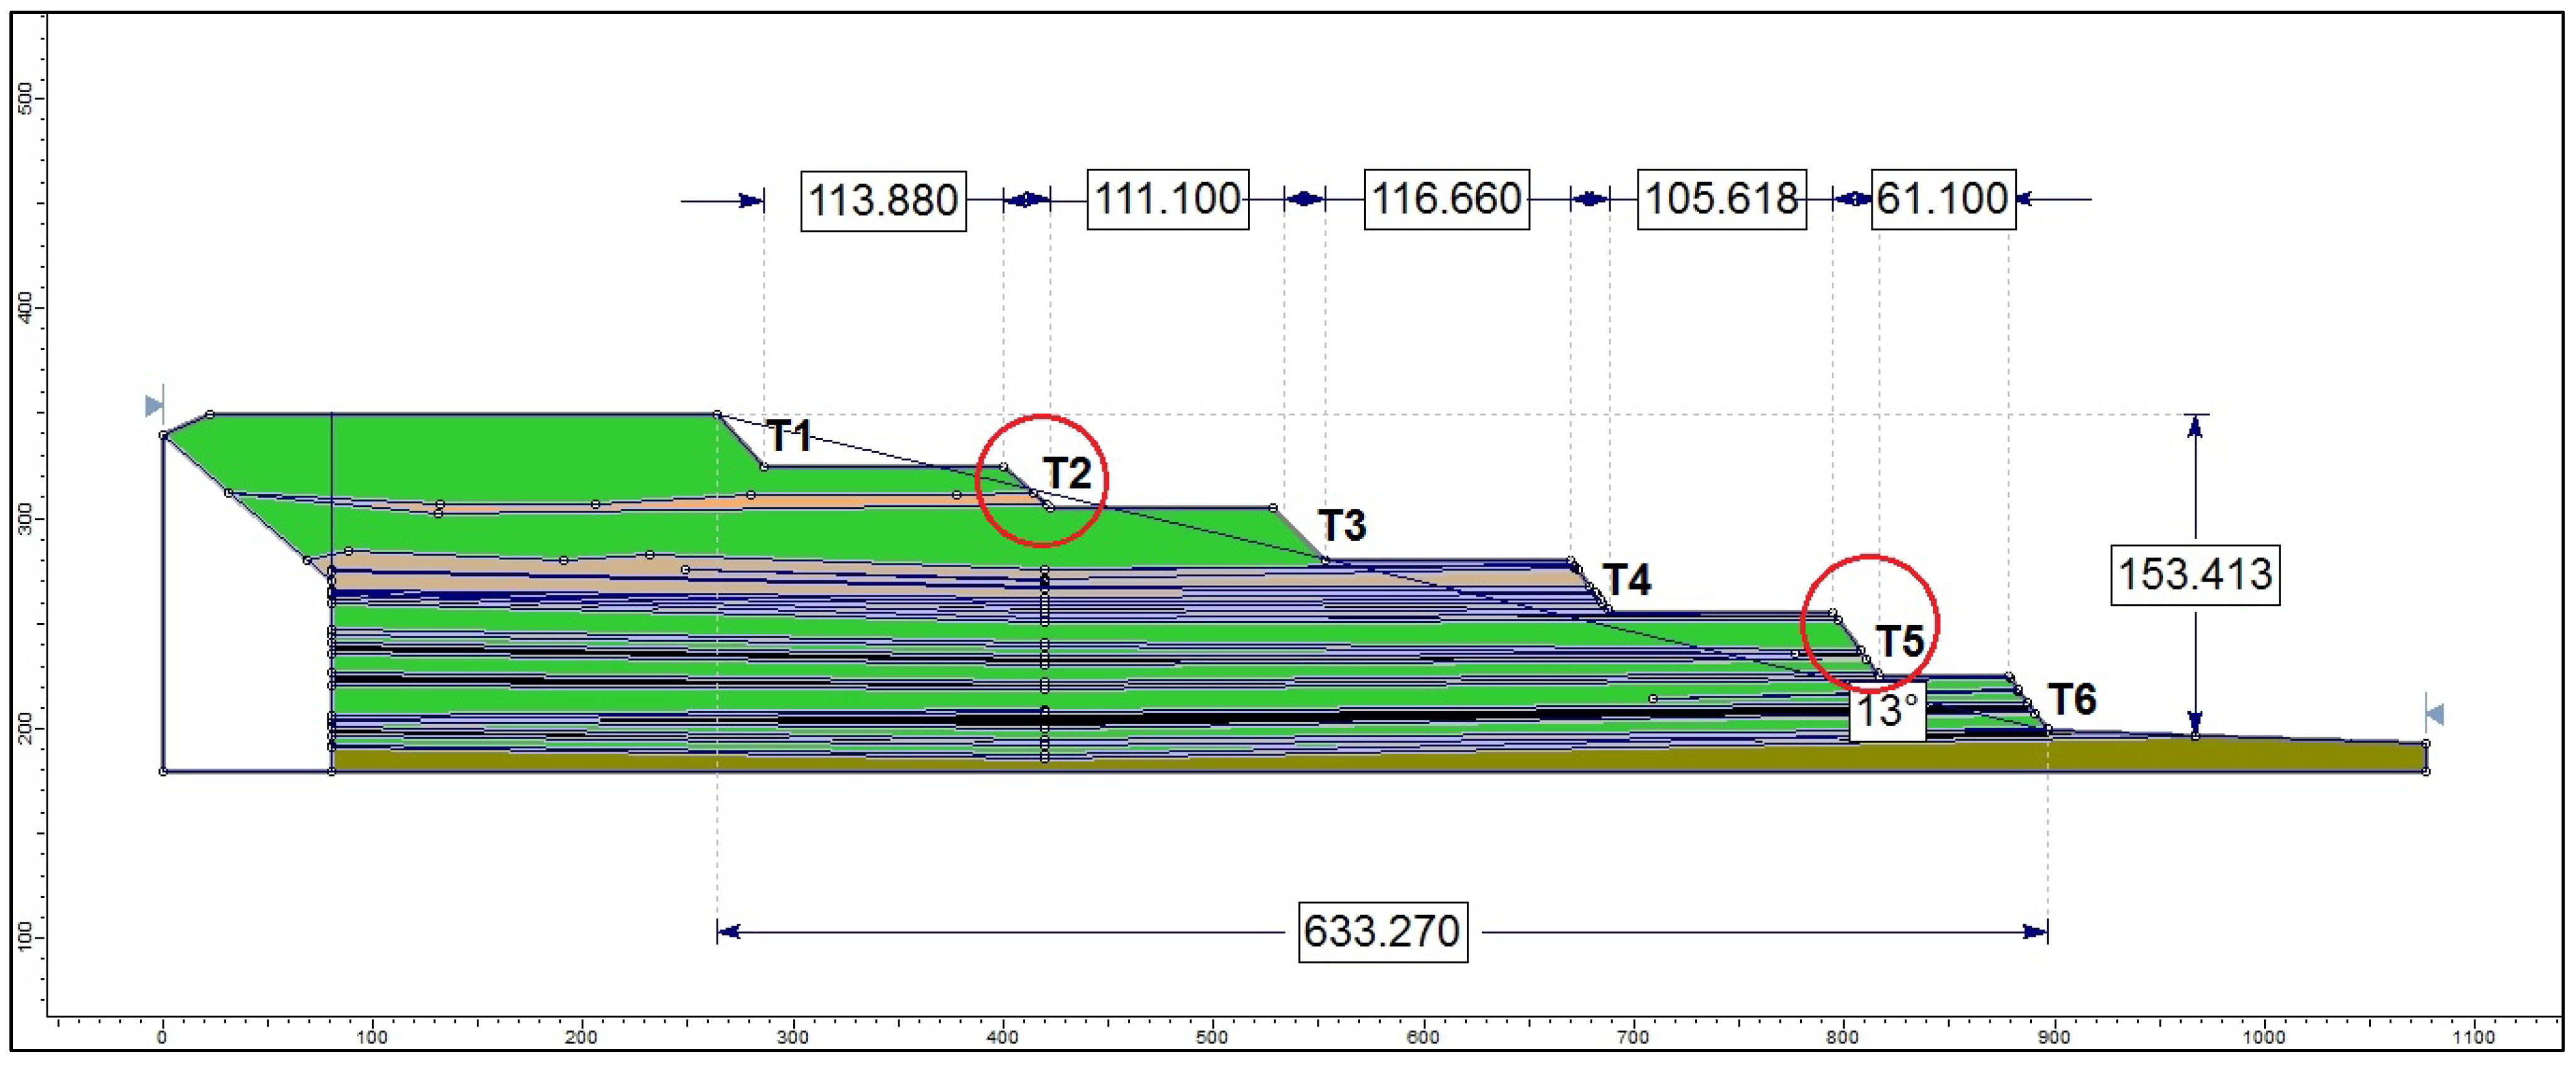The width and height of the screenshot is (2576, 1066).
Task: Click the T3 bench label
Action: coord(1341,525)
